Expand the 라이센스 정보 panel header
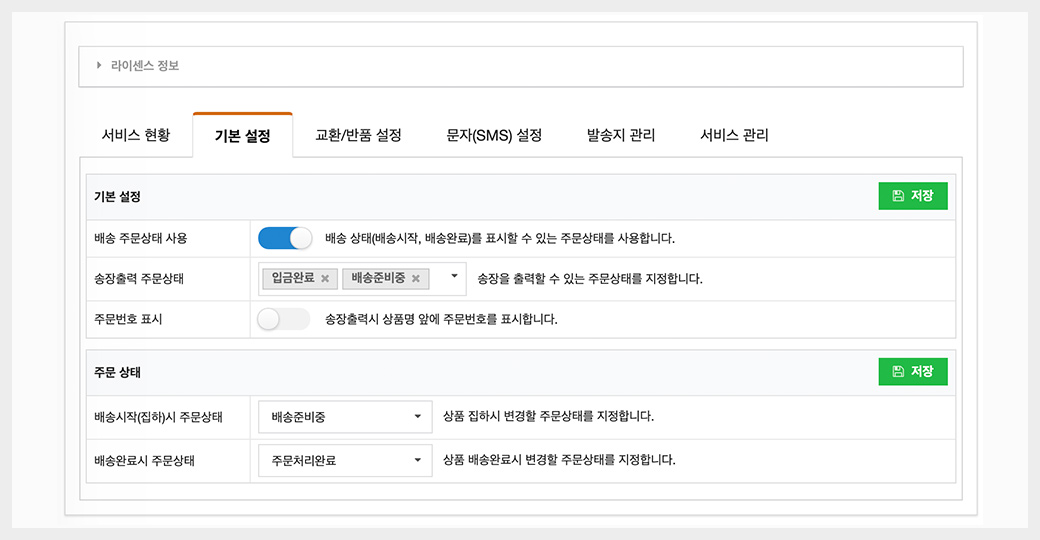This screenshot has height=540, width=1040. coord(520,66)
